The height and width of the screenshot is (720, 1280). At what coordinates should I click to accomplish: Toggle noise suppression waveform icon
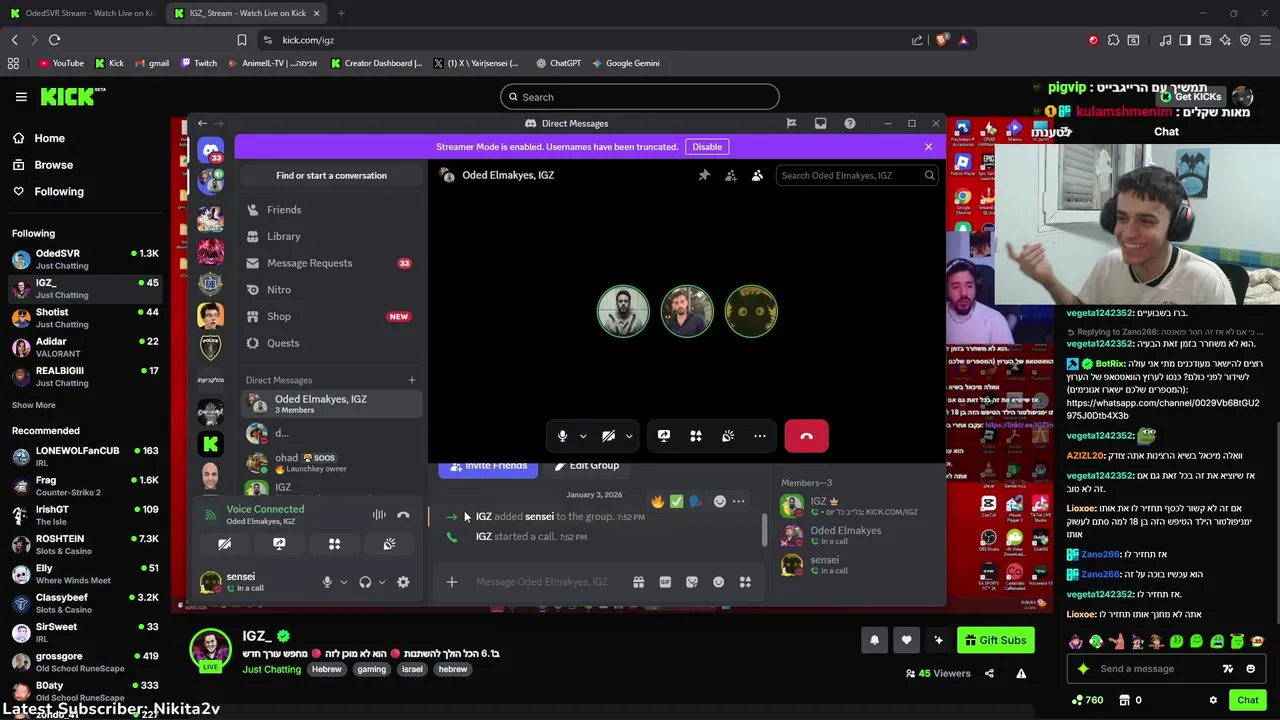pyautogui.click(x=379, y=515)
